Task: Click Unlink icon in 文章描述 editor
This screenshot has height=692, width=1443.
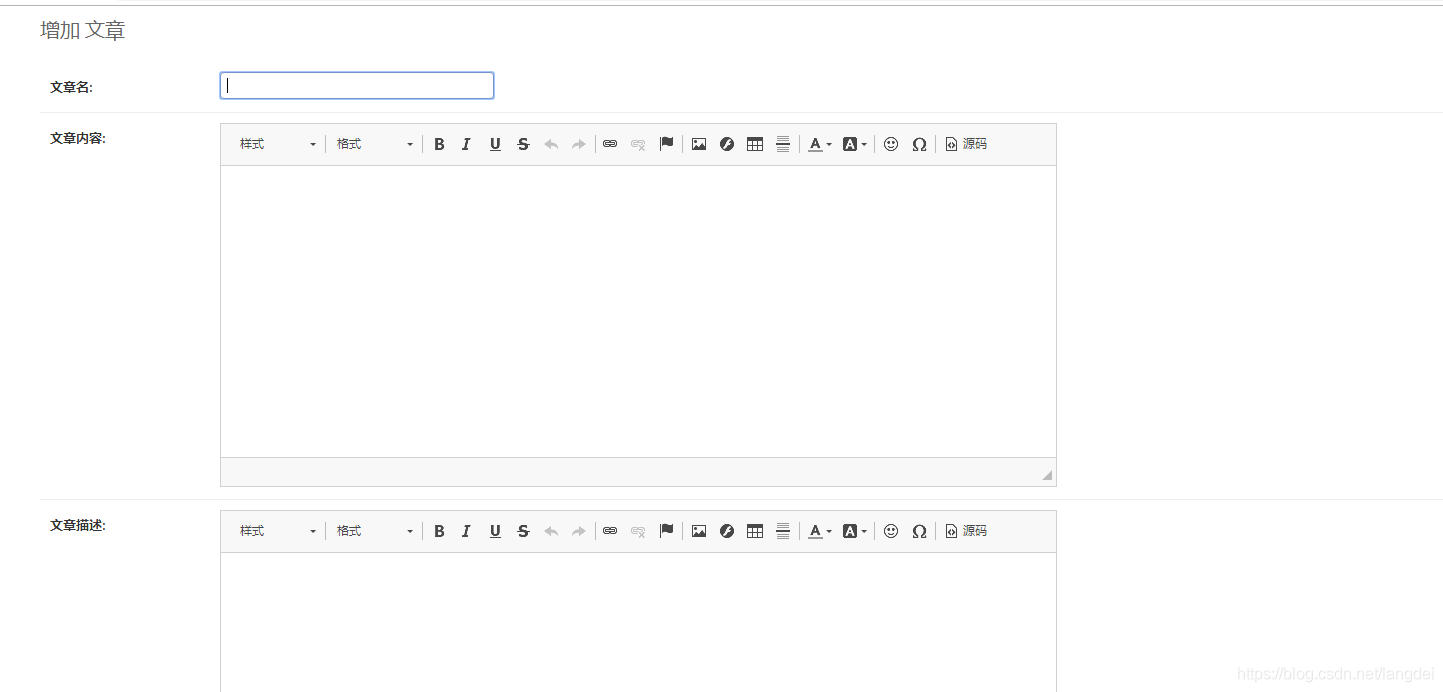Action: click(638, 531)
